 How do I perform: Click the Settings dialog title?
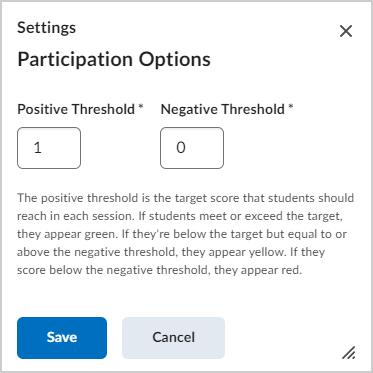(47, 28)
